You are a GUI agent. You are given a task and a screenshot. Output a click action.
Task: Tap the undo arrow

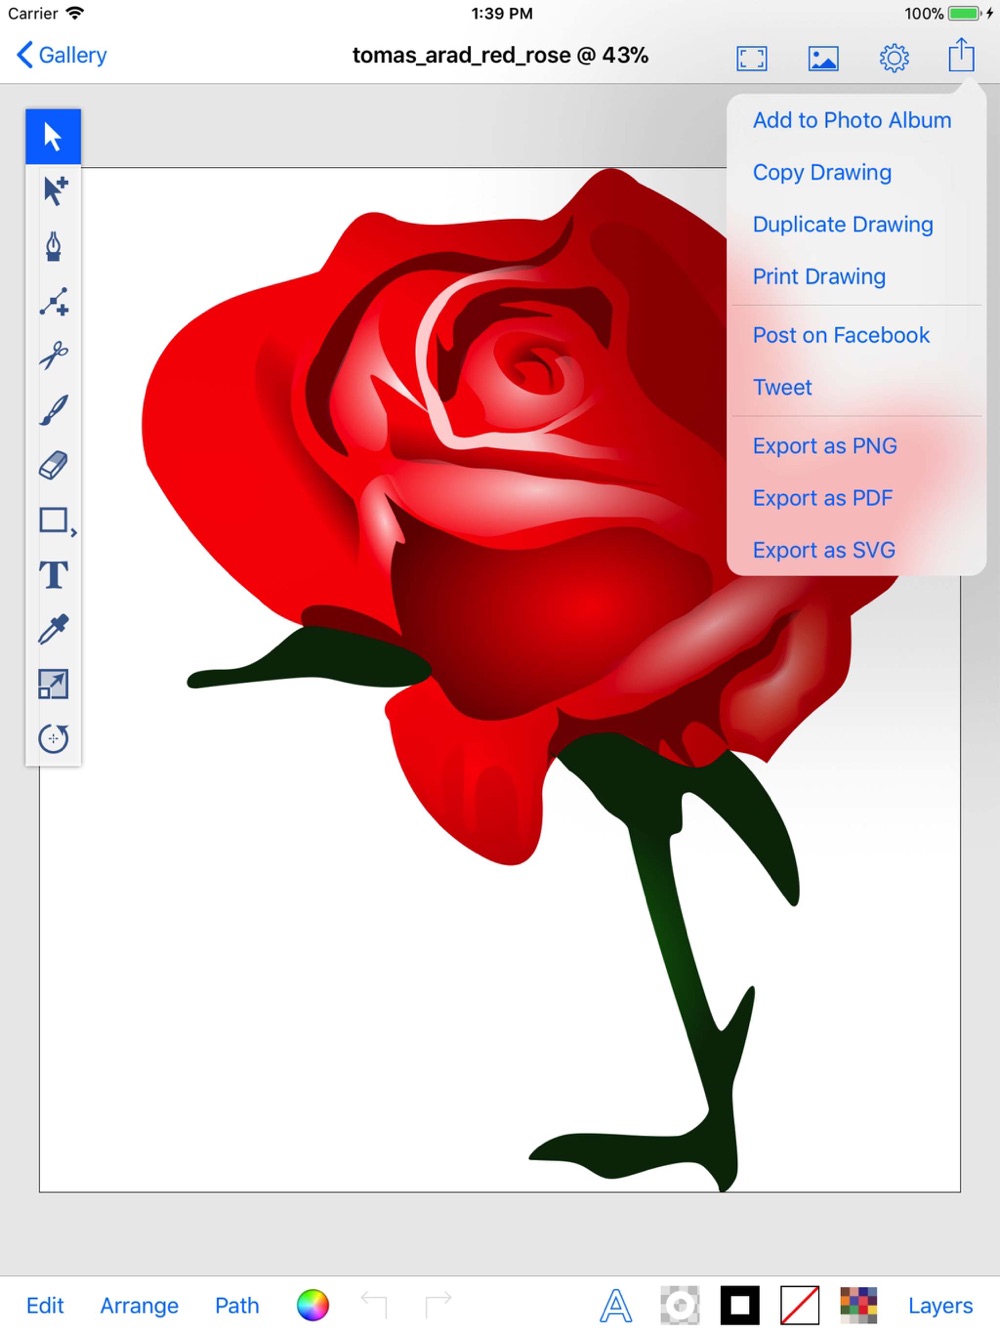click(374, 1304)
